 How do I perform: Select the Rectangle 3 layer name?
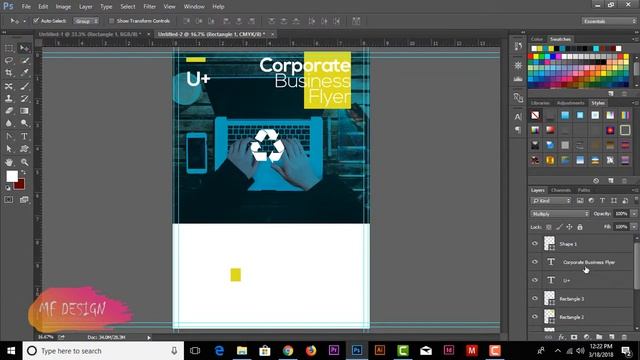coord(571,299)
